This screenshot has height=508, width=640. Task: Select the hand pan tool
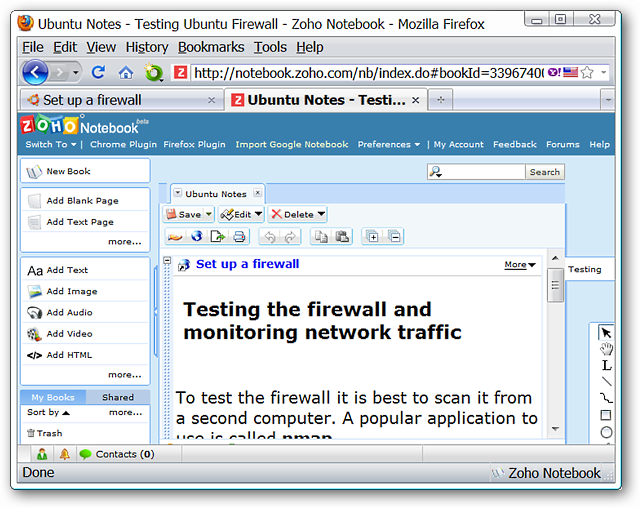pyautogui.click(x=607, y=349)
